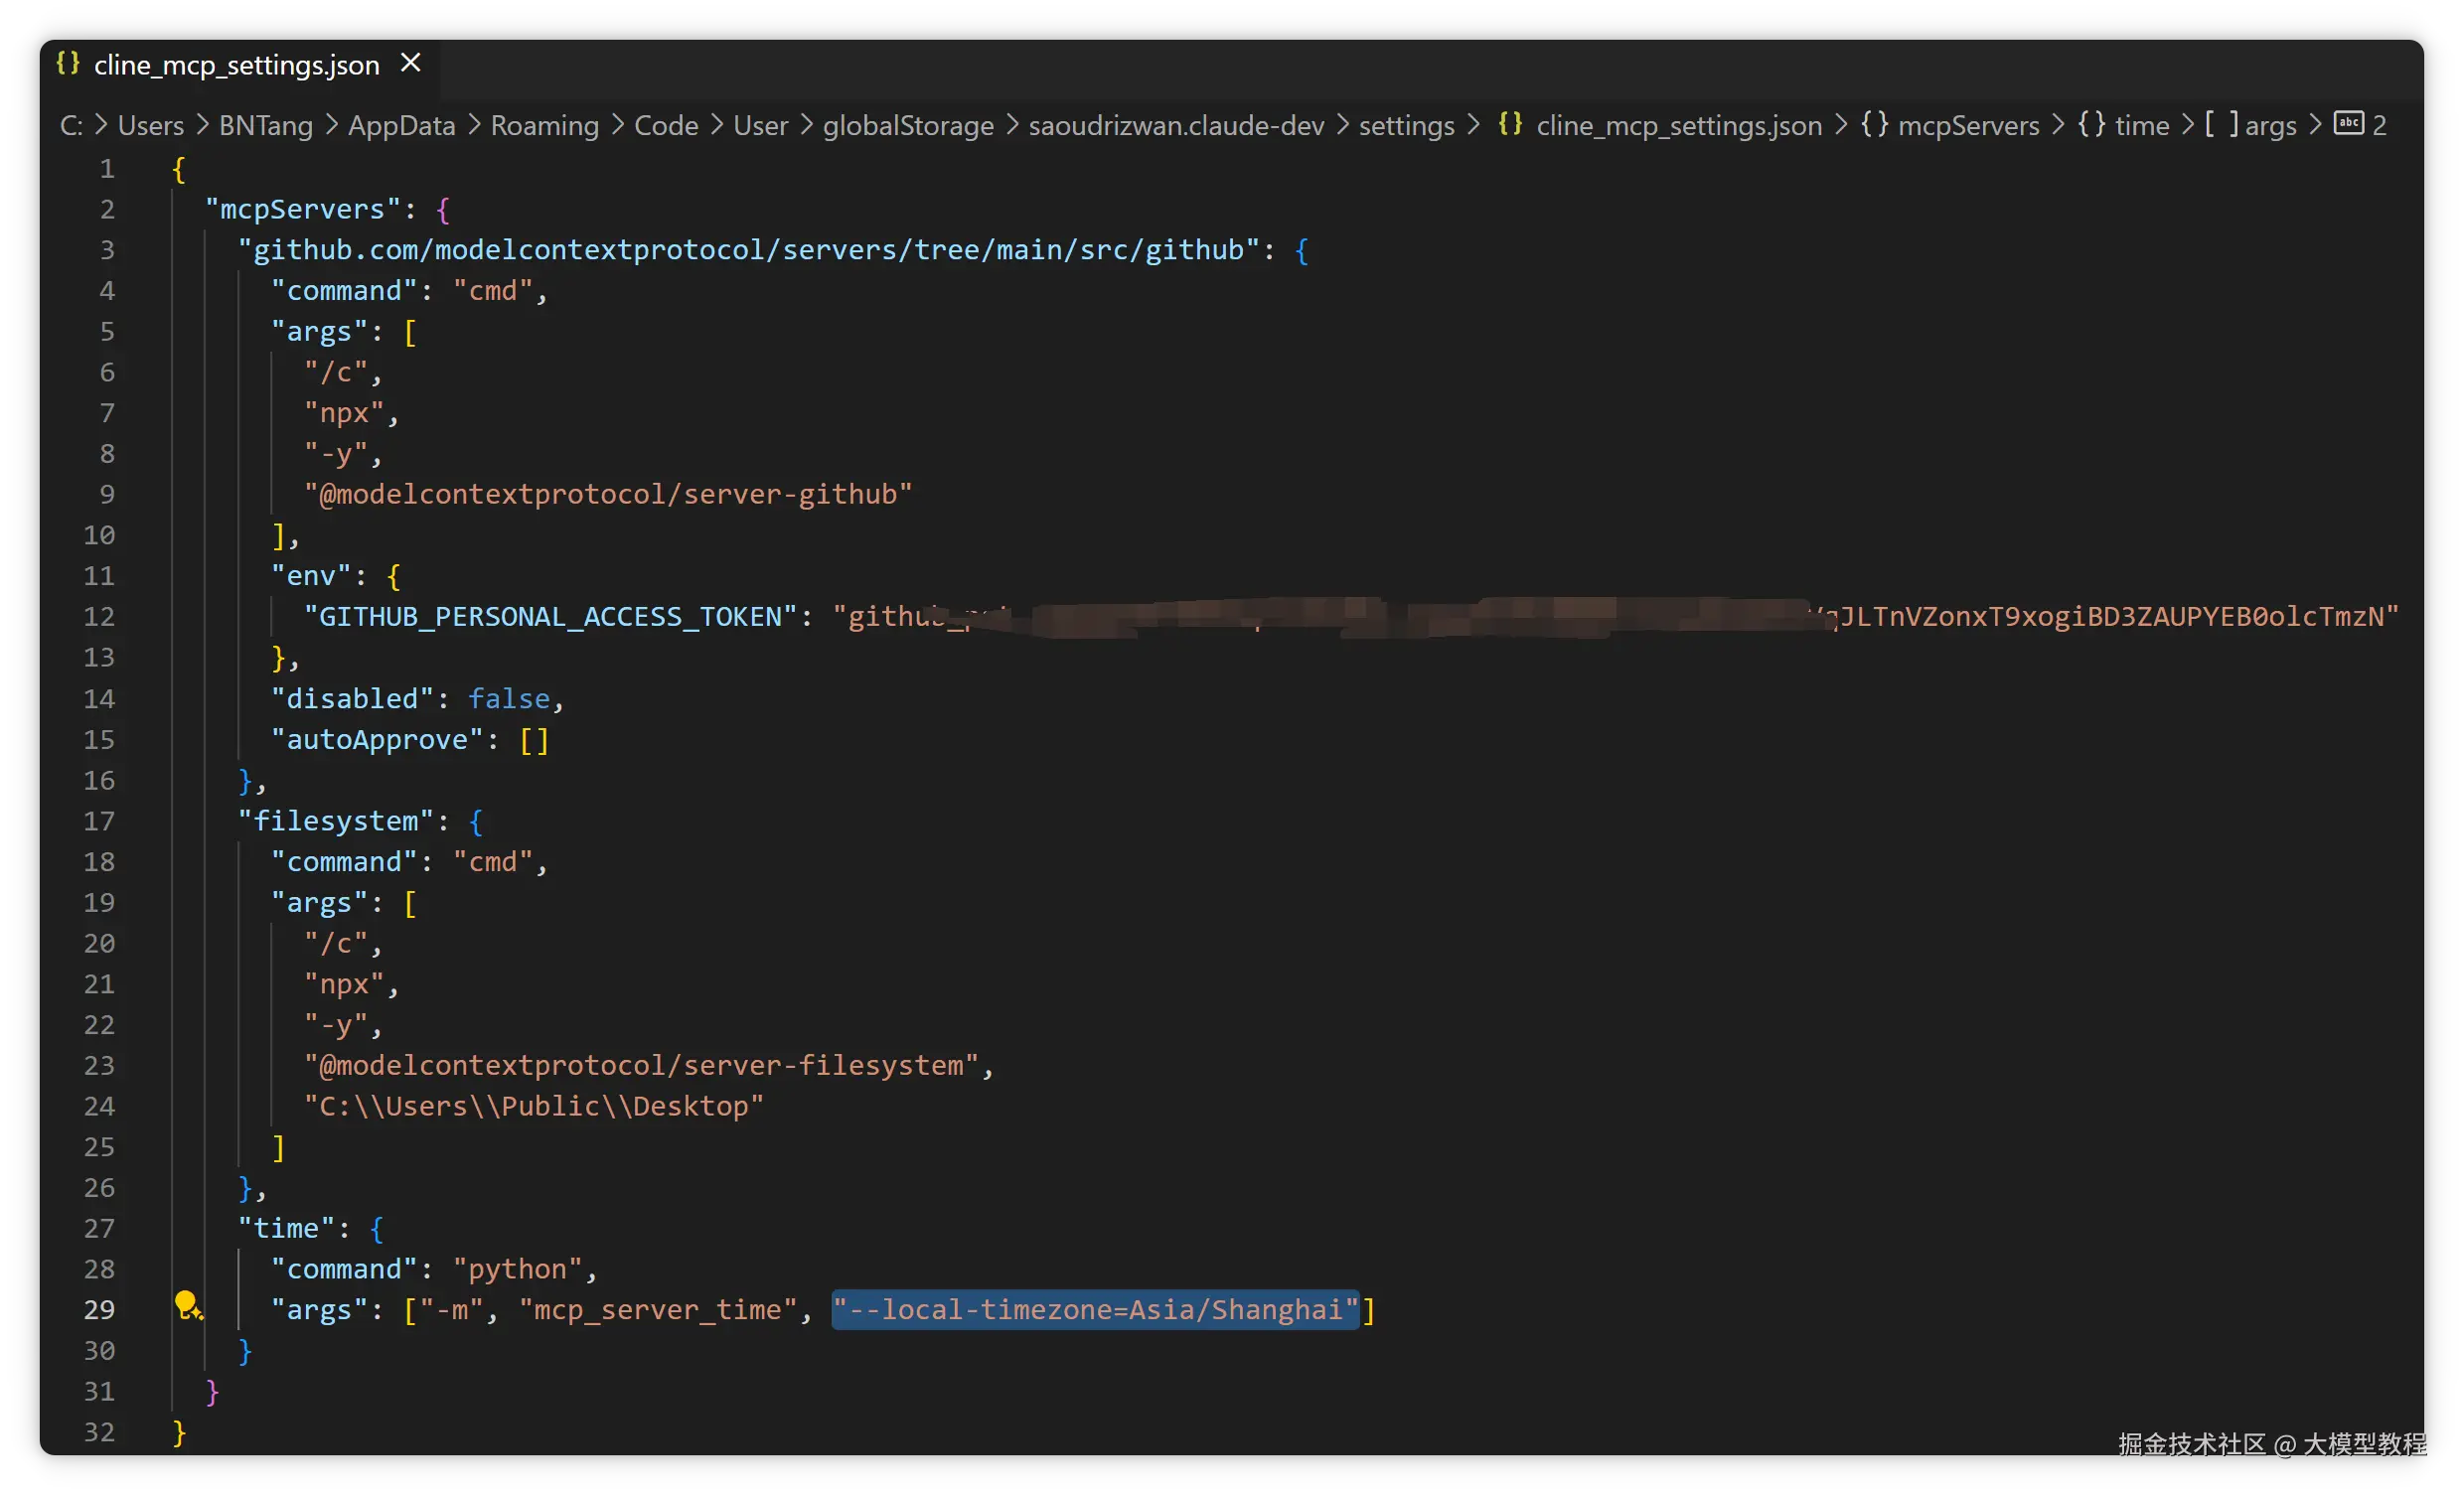Open the Users breadcrumb folder
2464x1495 pixels.
click(151, 125)
